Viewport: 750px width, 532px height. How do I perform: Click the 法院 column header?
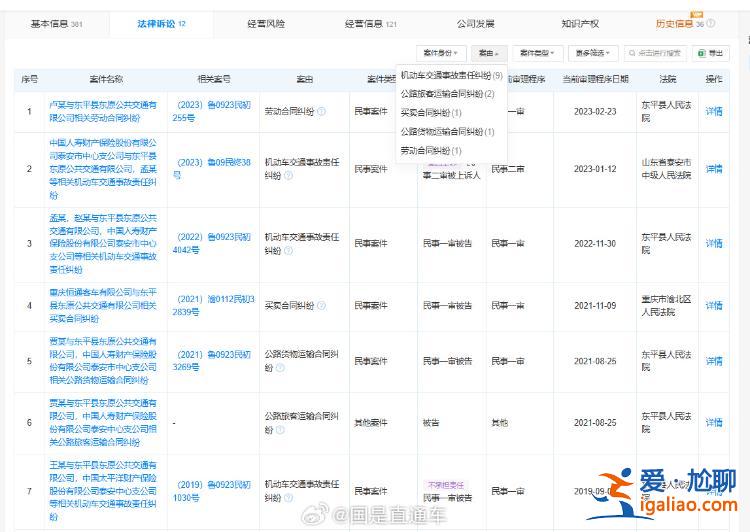click(667, 79)
